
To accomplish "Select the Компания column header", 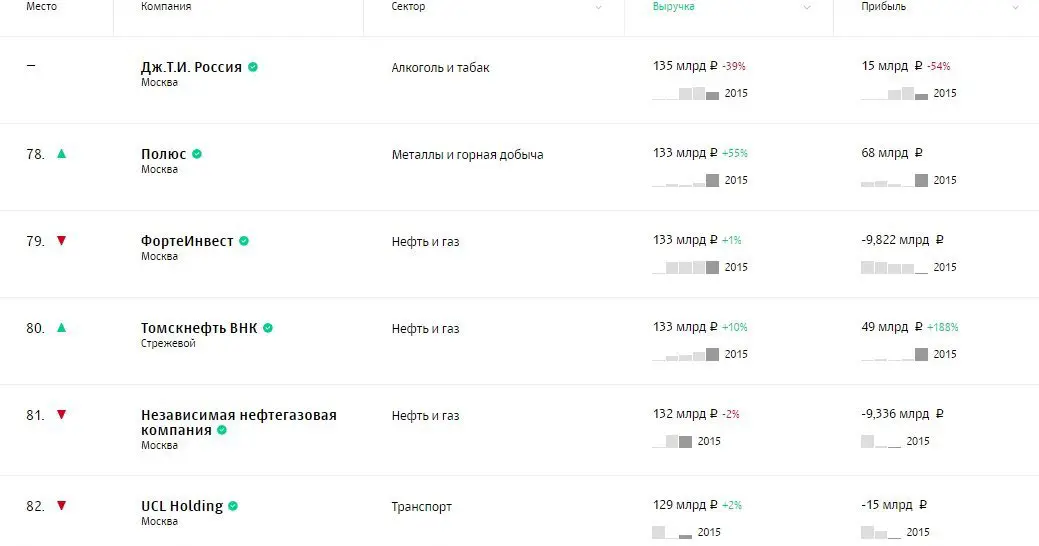I will click(166, 7).
